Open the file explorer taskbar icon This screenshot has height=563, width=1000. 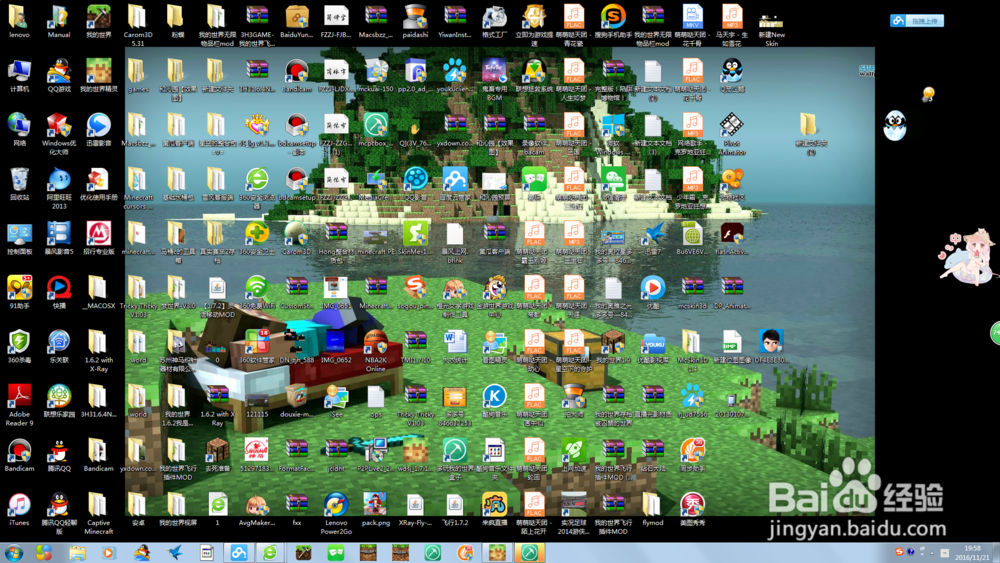pyautogui.click(x=77, y=553)
